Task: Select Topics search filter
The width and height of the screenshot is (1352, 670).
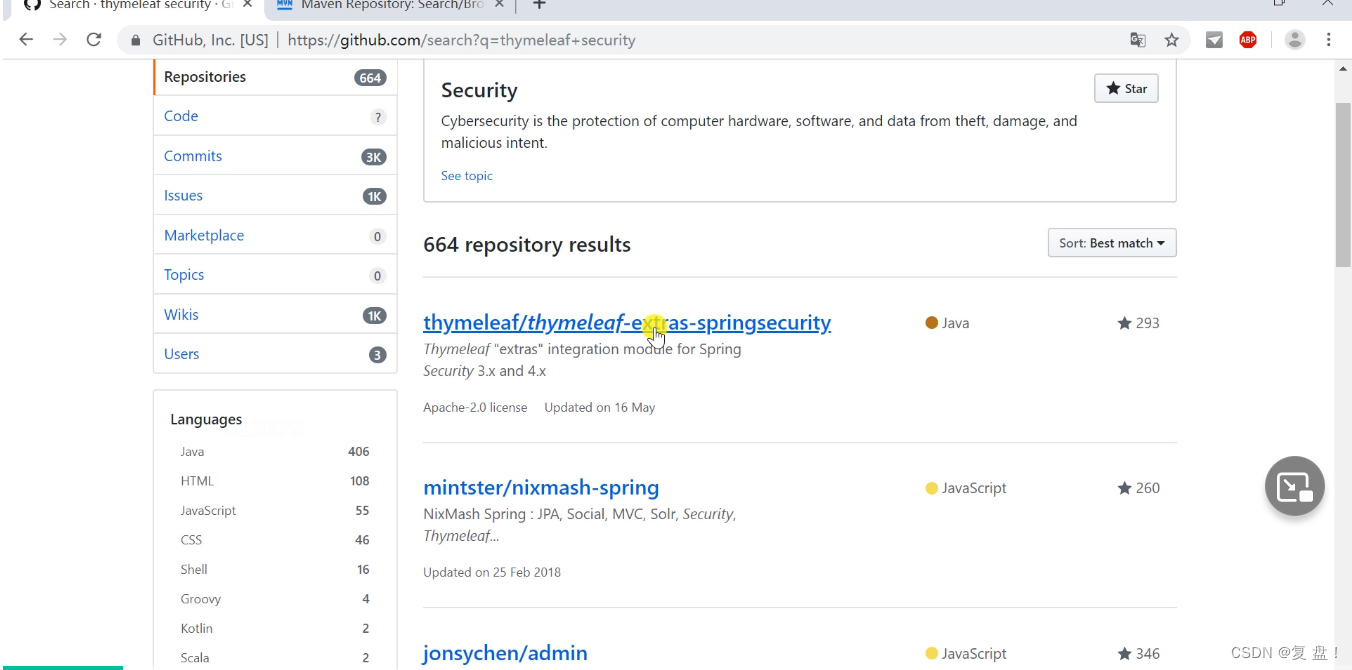Action: (274, 275)
